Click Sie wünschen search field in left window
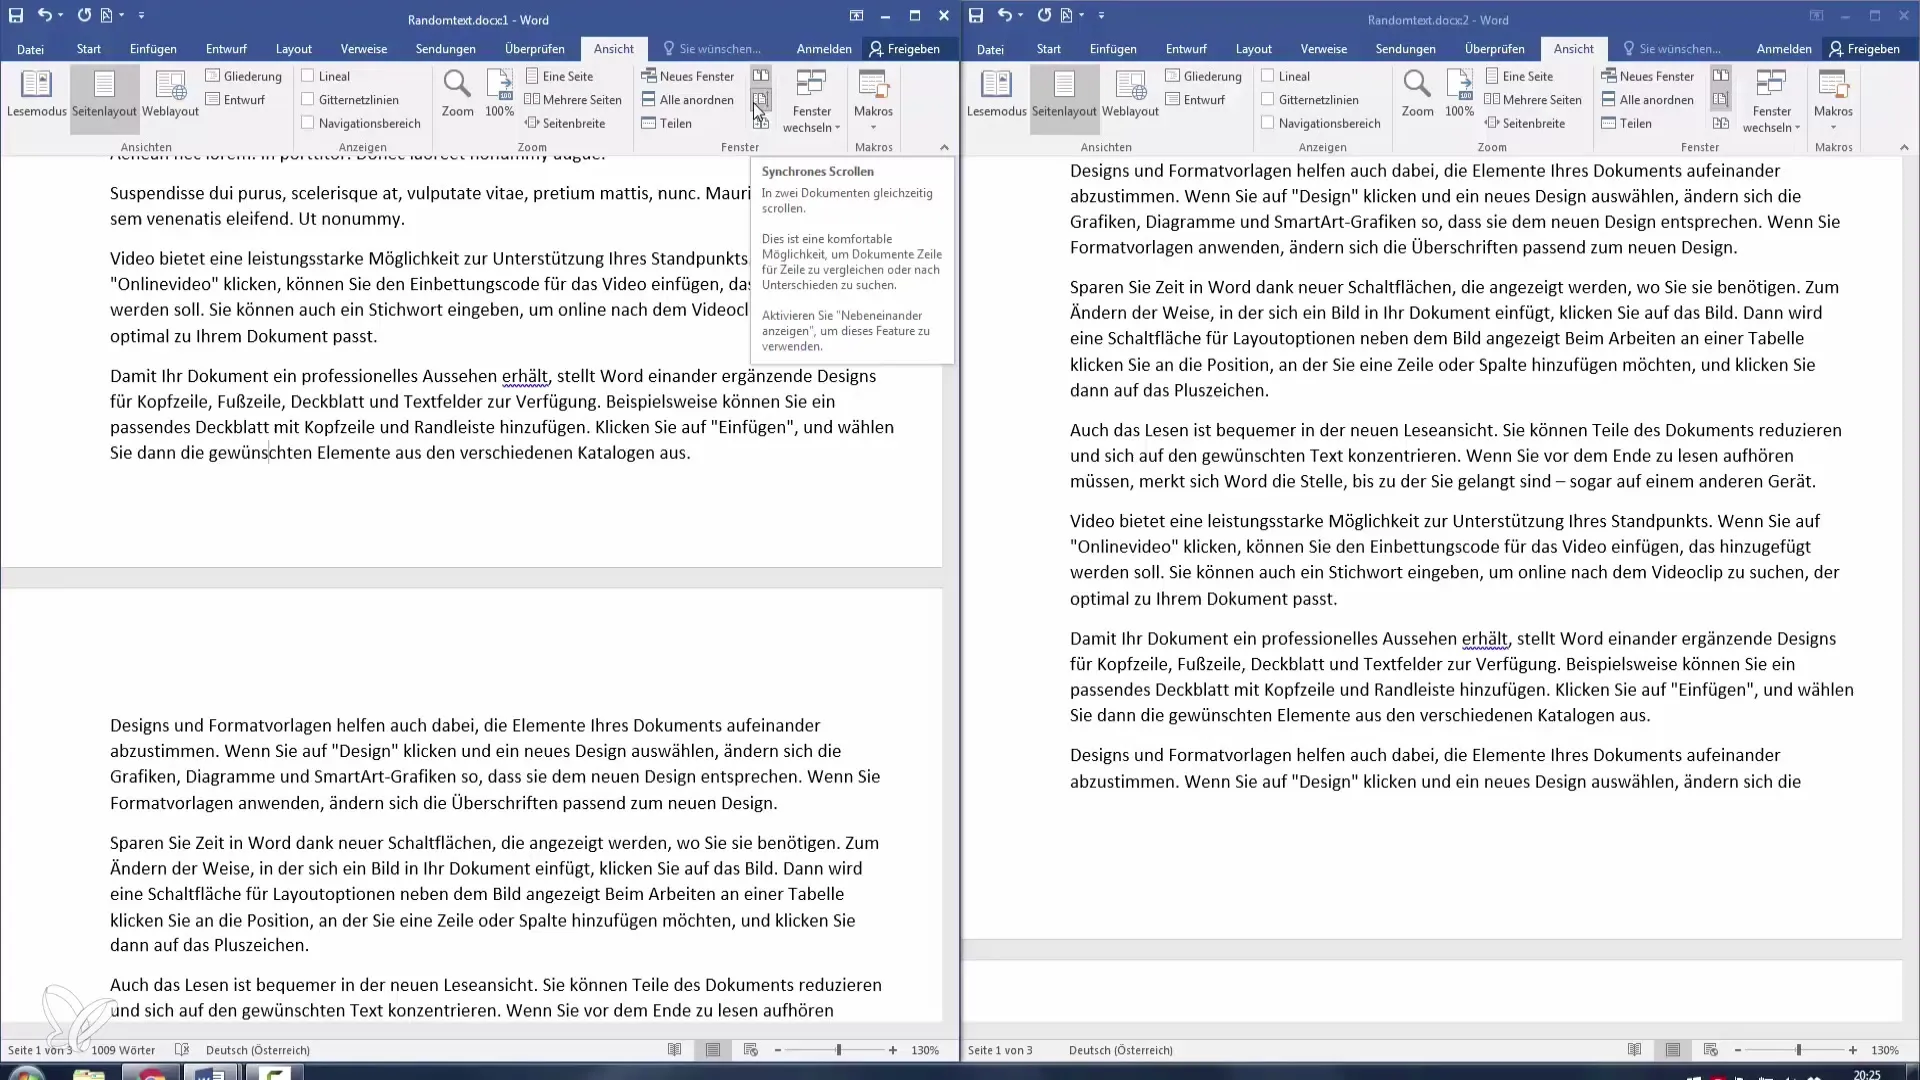1920x1080 pixels. tap(712, 49)
